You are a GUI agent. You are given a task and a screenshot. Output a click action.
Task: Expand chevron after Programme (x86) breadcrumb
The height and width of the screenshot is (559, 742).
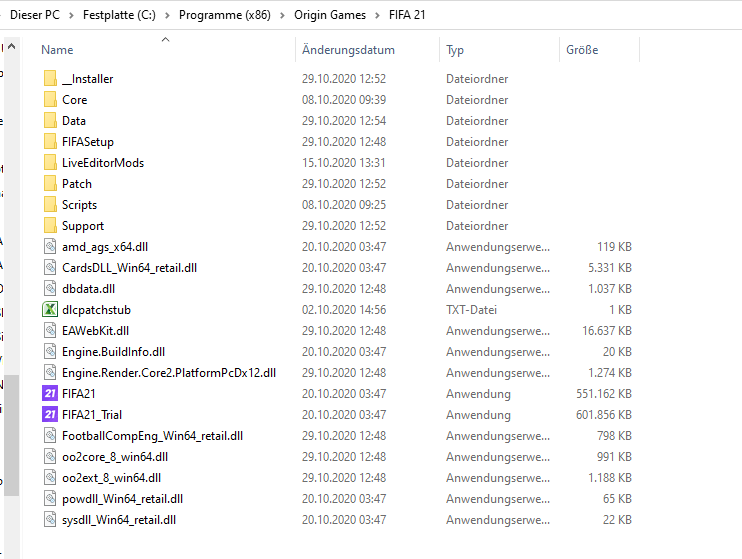tap(283, 15)
